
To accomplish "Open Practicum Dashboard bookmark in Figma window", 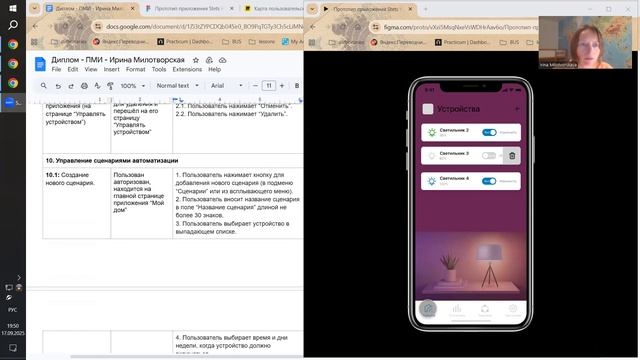I will (463, 42).
